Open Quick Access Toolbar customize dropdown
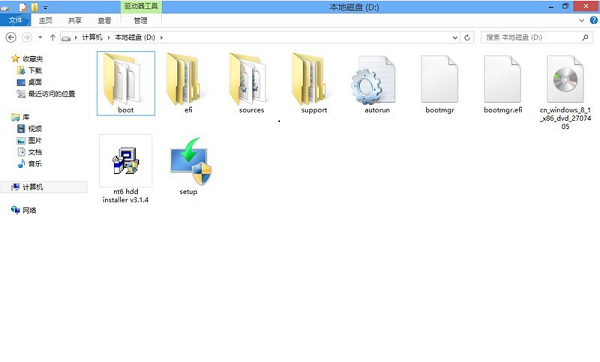 (x=45, y=7)
